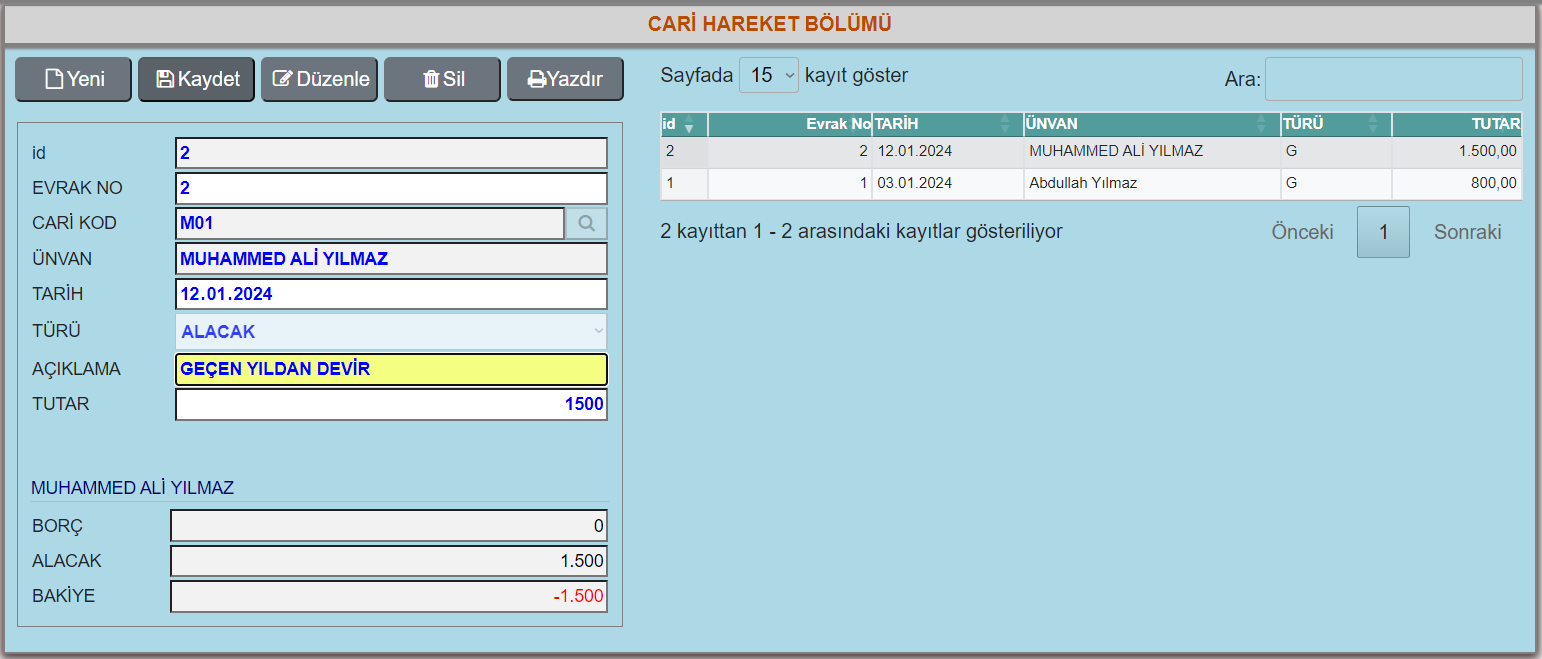Viewport: 1542px width, 659px height.
Task: Click into the Ara search field
Action: (x=1393, y=79)
